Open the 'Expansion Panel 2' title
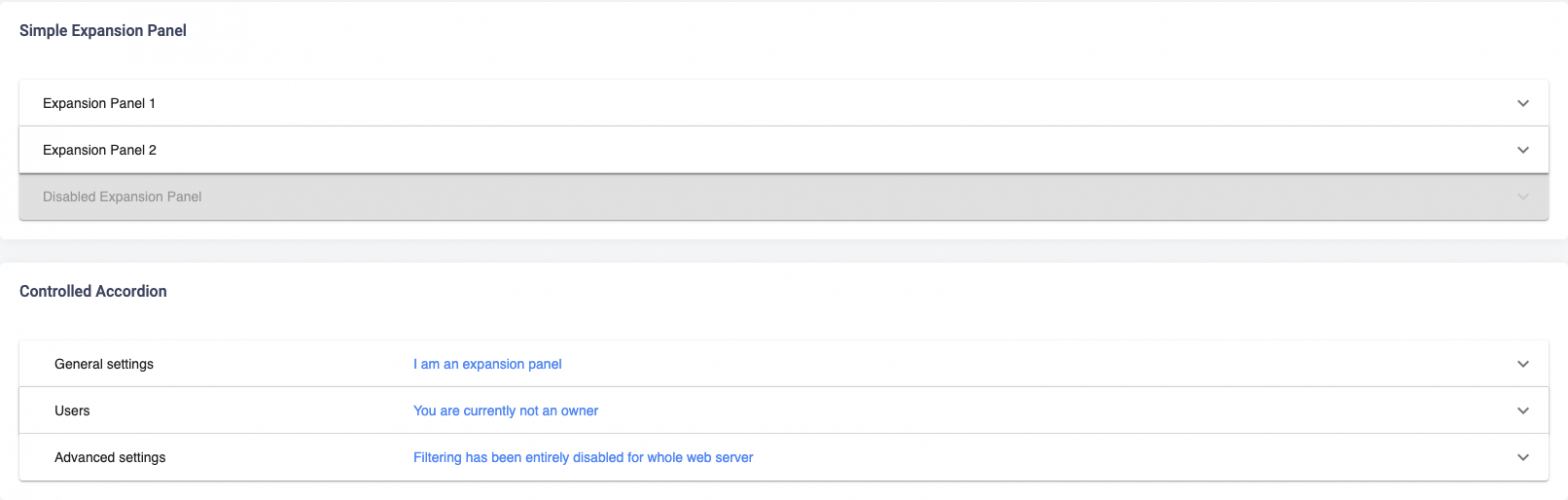This screenshot has height=500, width=1568. point(99,150)
